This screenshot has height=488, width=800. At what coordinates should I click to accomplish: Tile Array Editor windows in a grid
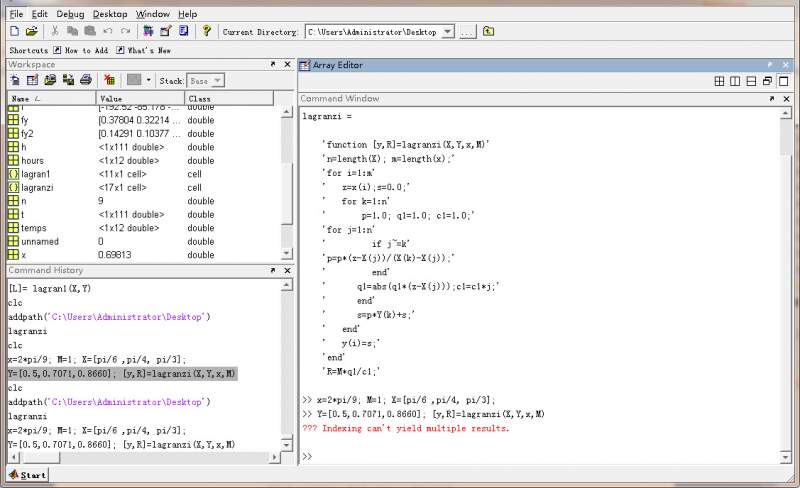coord(718,80)
